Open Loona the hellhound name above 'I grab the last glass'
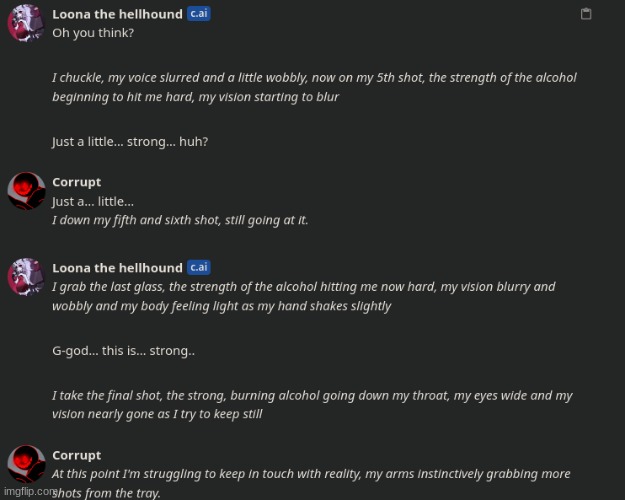625x500 pixels. [x=117, y=268]
